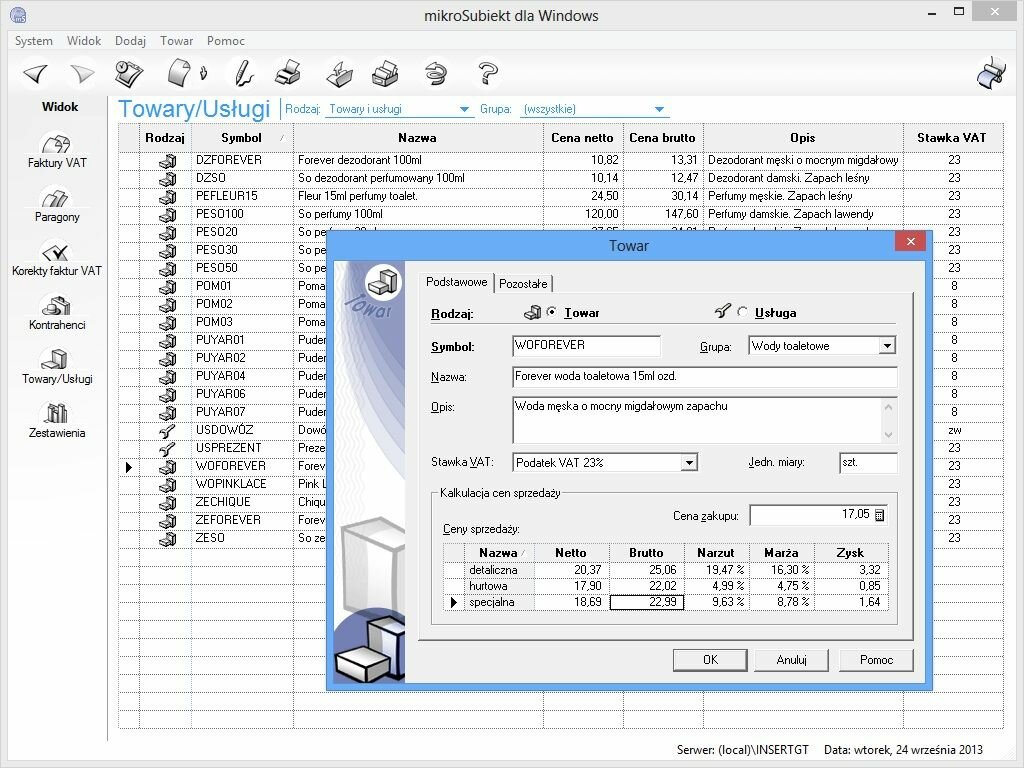Confirm the Towar dialog with OK

click(x=710, y=660)
